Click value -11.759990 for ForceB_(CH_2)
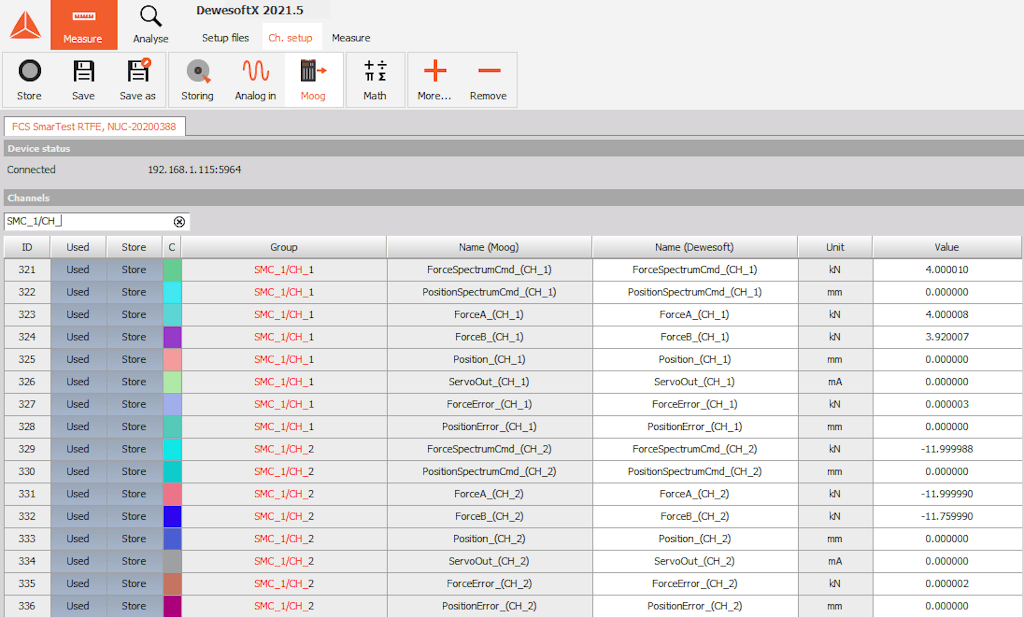The image size is (1024, 618). [x=947, y=517]
